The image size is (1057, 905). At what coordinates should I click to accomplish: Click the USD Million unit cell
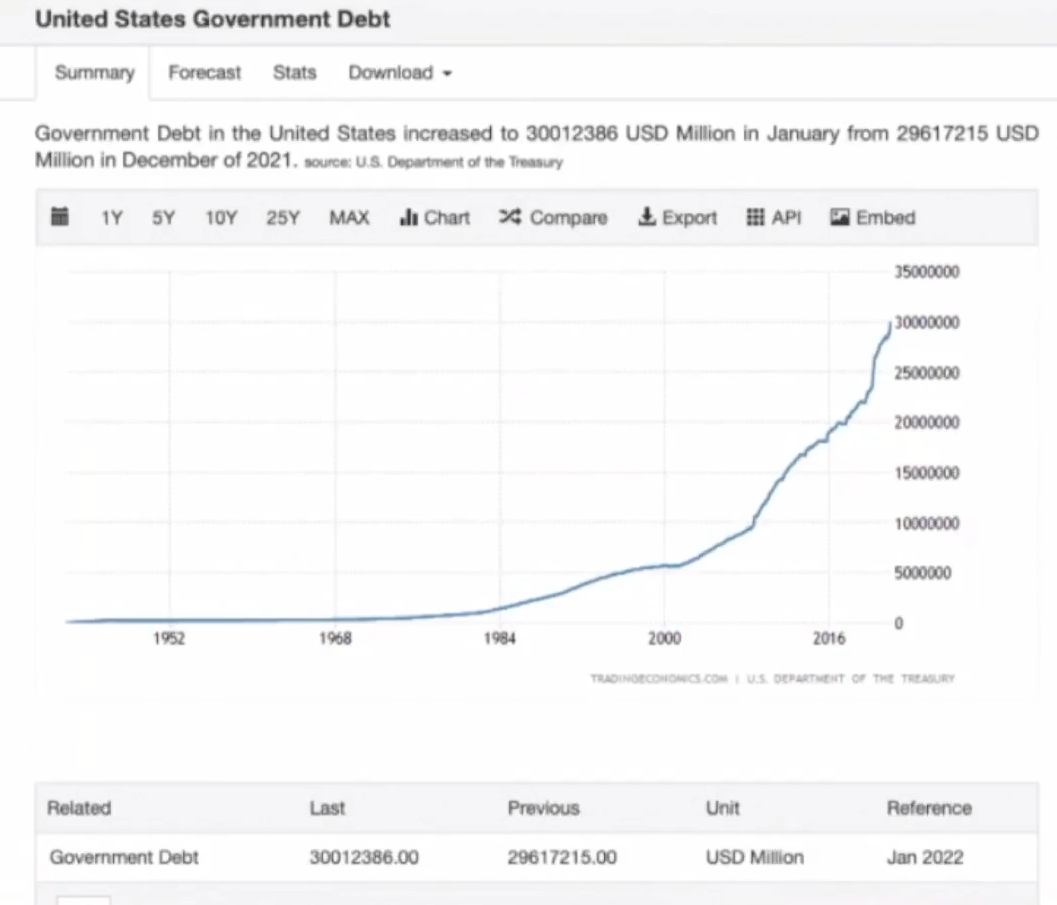[755, 857]
